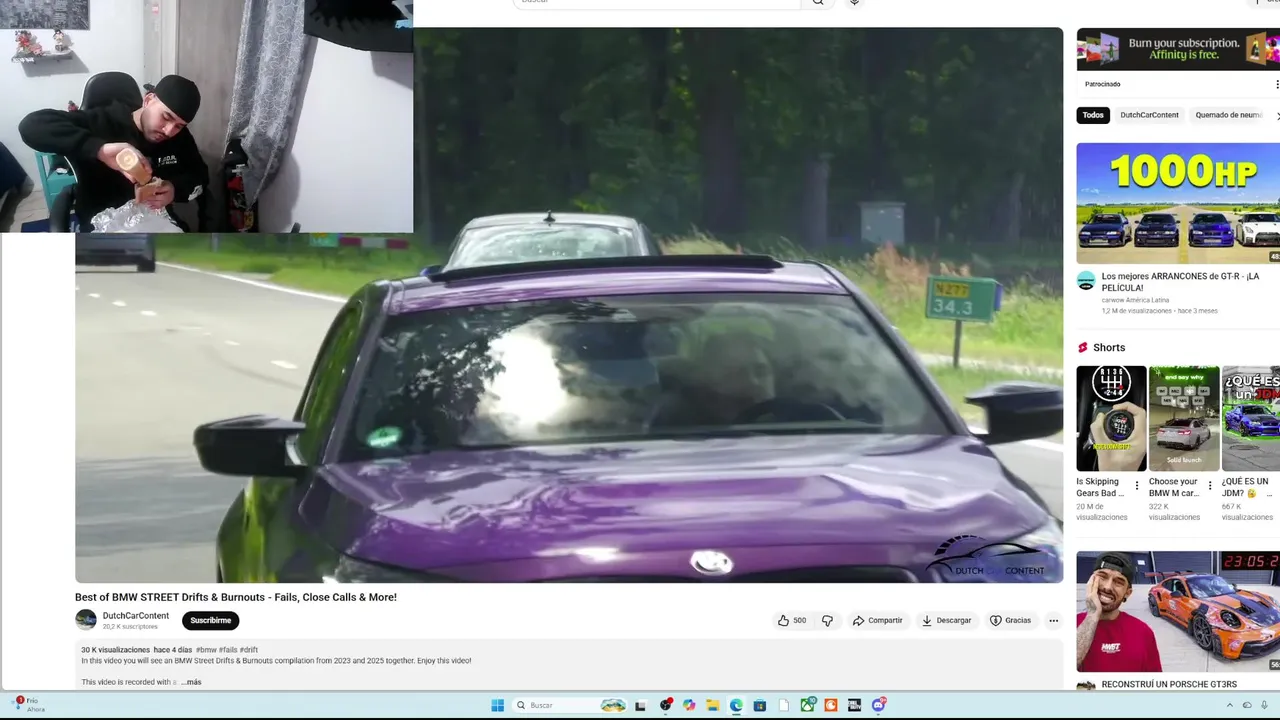Open the DutchCarContent channel name link
The height and width of the screenshot is (720, 1280).
coord(135,616)
